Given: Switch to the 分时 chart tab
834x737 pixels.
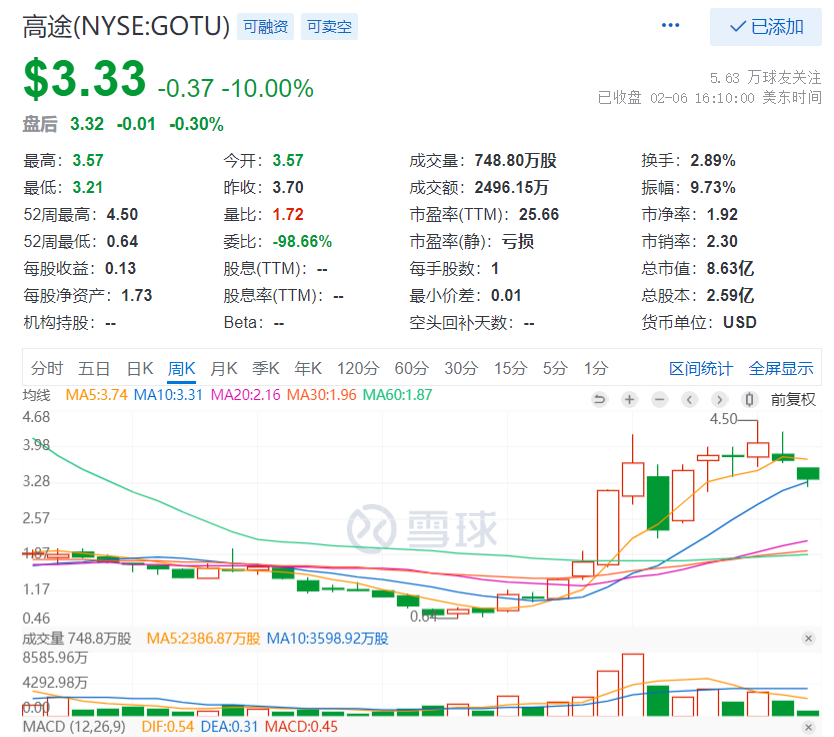Looking at the screenshot, I should pyautogui.click(x=47, y=368).
